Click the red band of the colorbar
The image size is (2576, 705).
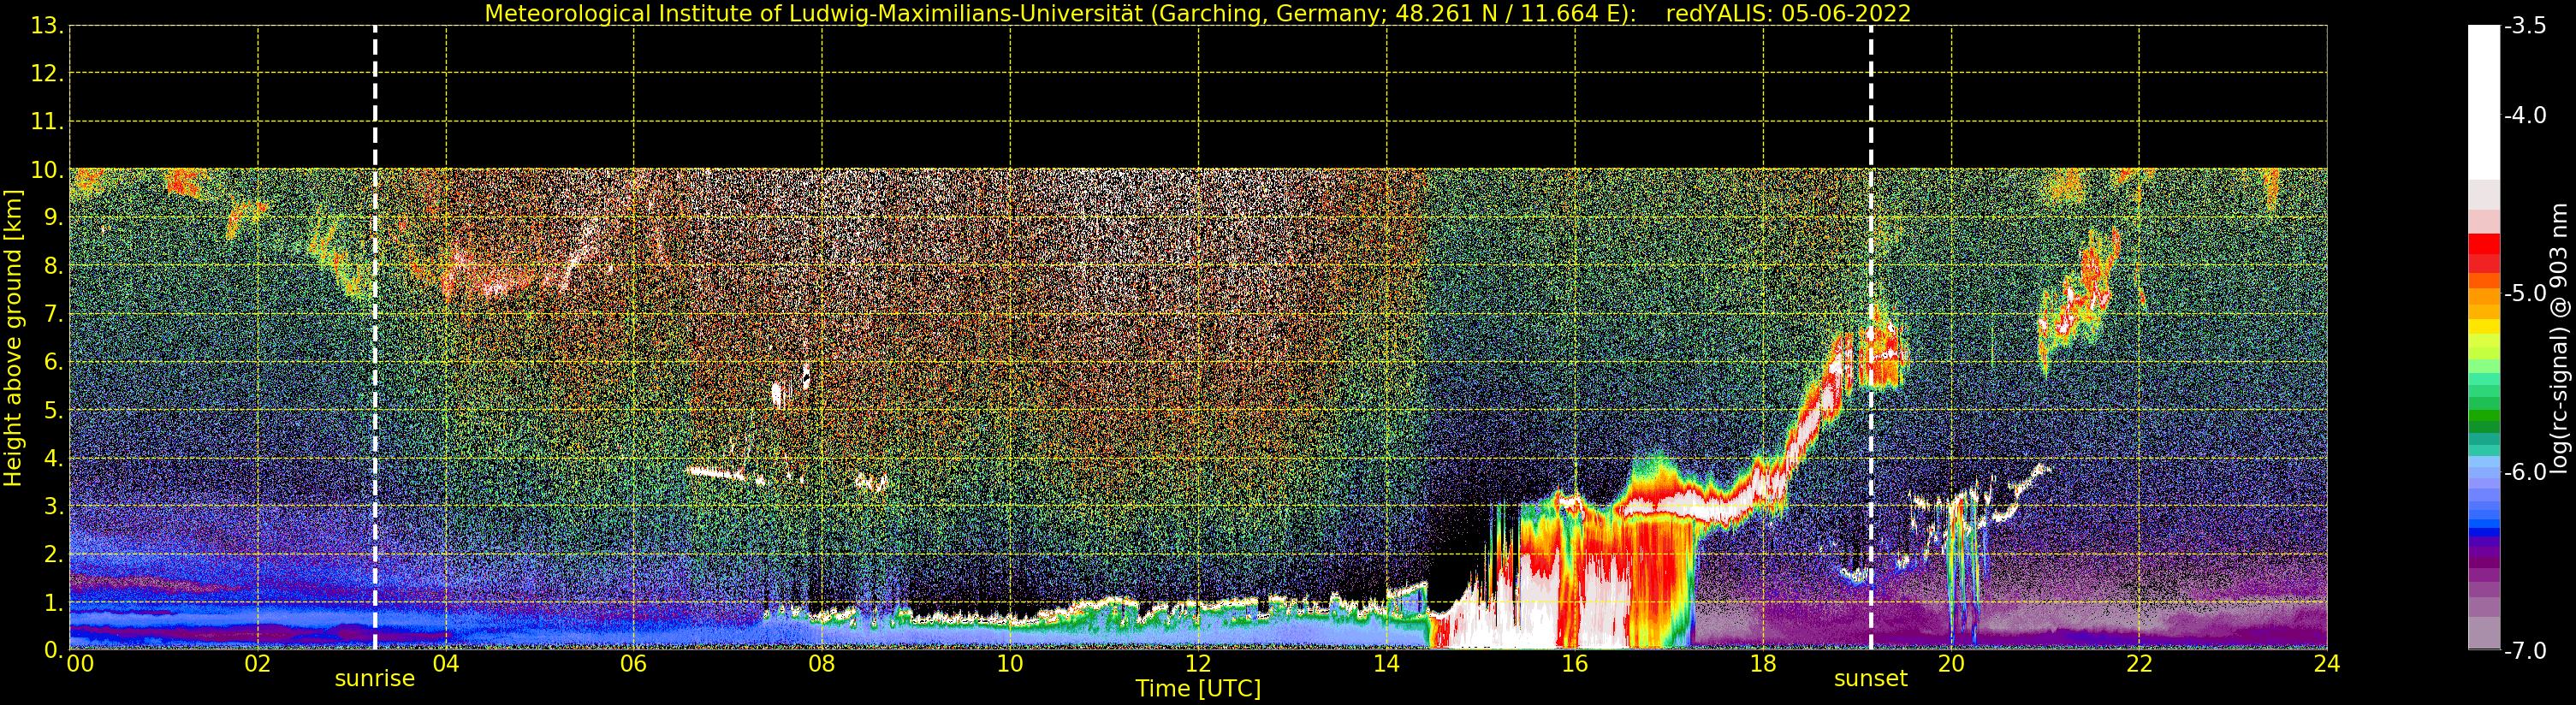point(2484,253)
